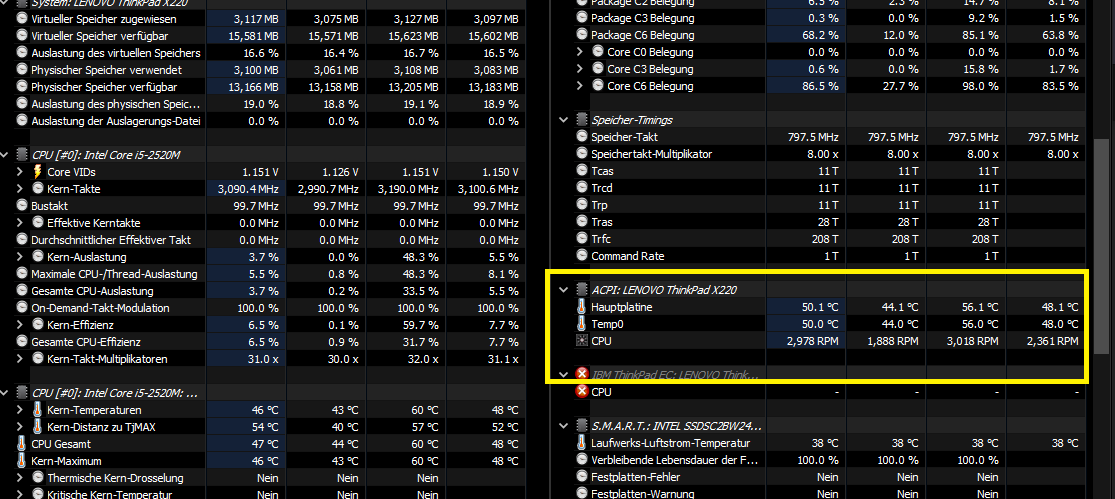Viewport: 1115px width, 499px height.
Task: Click the chip icon of Speicher-Timings header
Action: click(582, 120)
